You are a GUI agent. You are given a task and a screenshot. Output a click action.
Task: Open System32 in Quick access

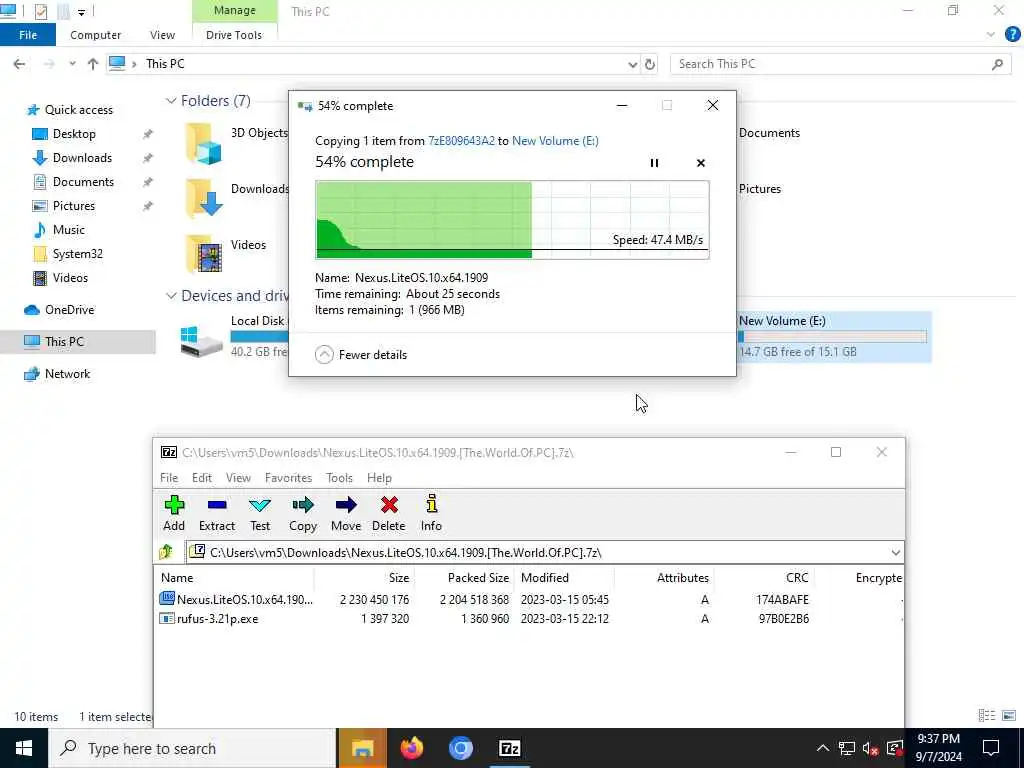click(x=77, y=254)
